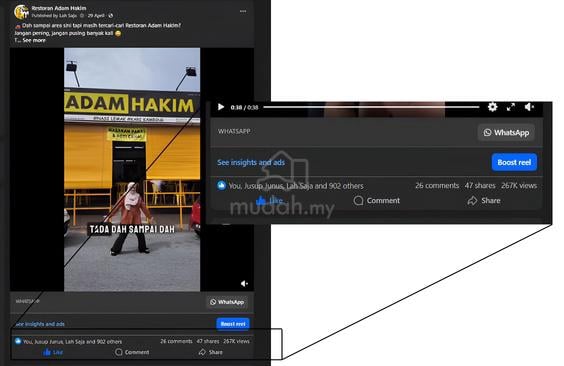This screenshot has height=366, width=564.
Task: Unmute the reel via speaker icon on video
Action: click(244, 284)
